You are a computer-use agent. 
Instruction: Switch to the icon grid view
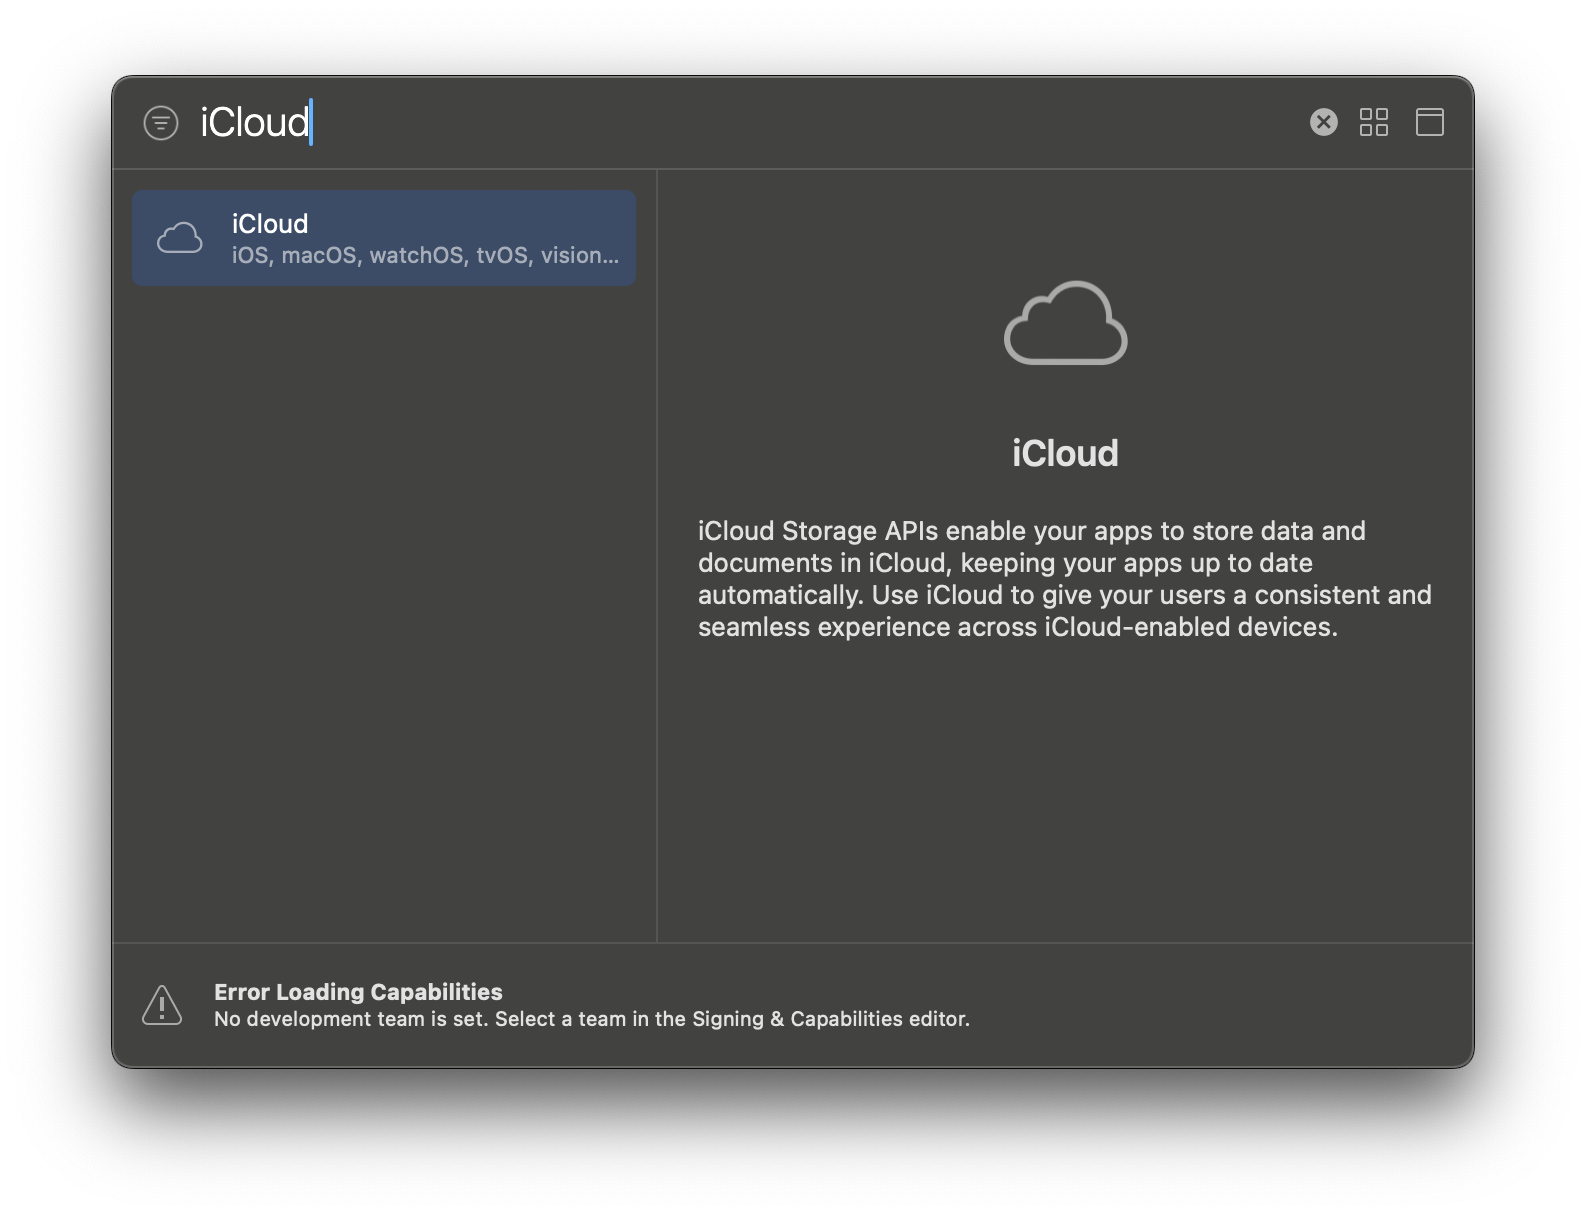1374,122
